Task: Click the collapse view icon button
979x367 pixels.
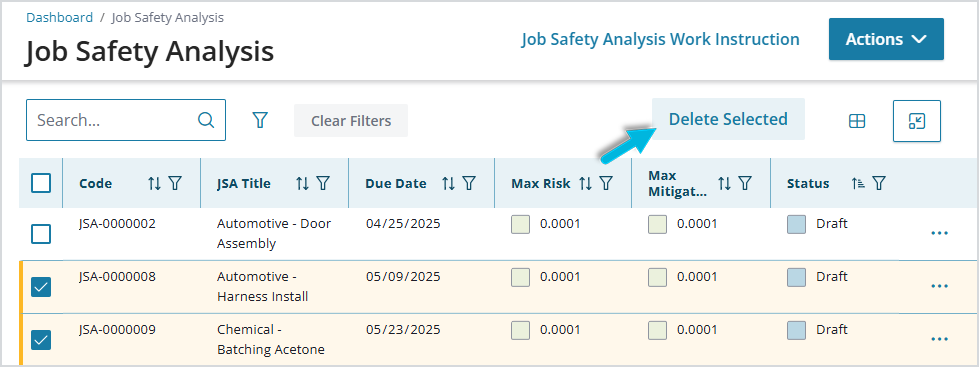Action: point(917,121)
